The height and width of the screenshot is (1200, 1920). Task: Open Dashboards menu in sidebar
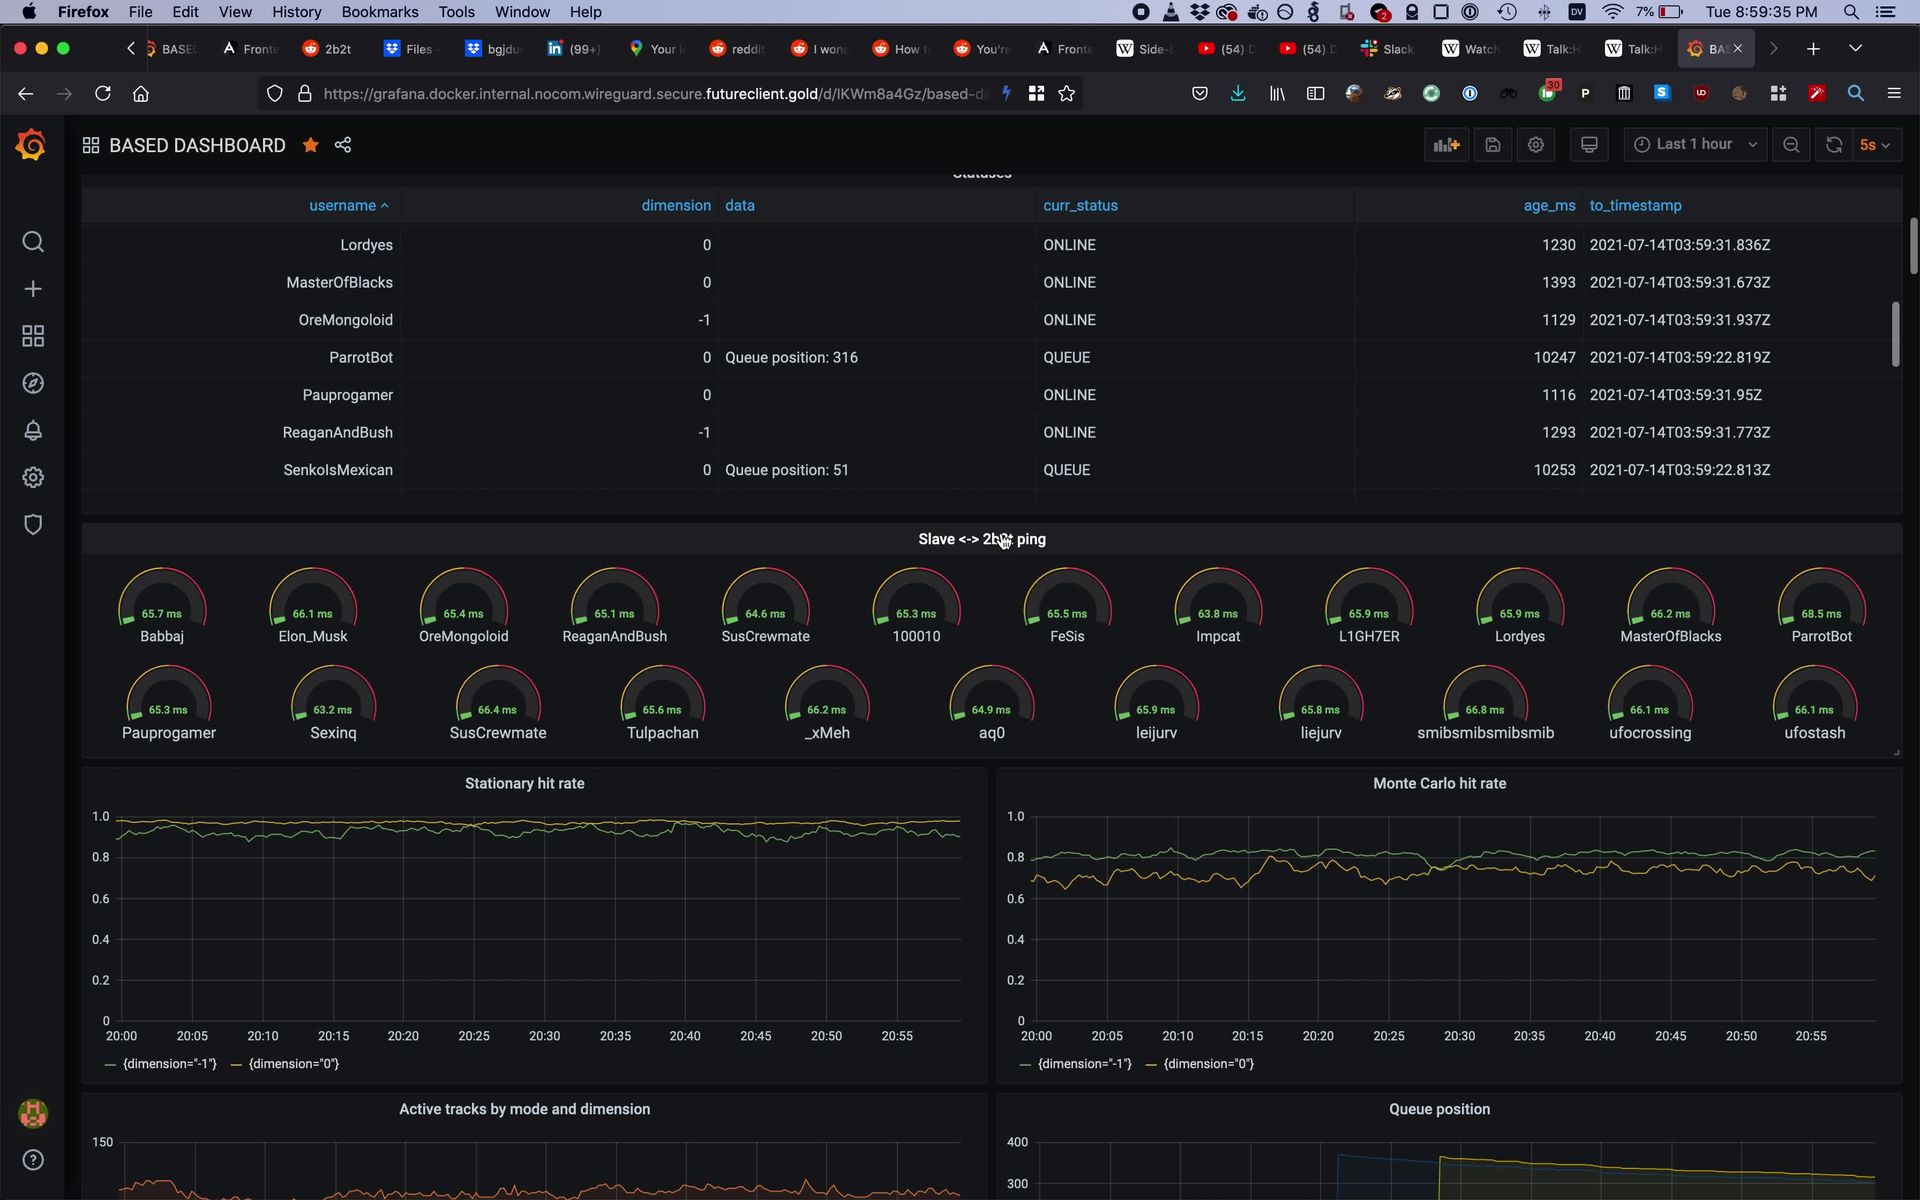point(33,336)
